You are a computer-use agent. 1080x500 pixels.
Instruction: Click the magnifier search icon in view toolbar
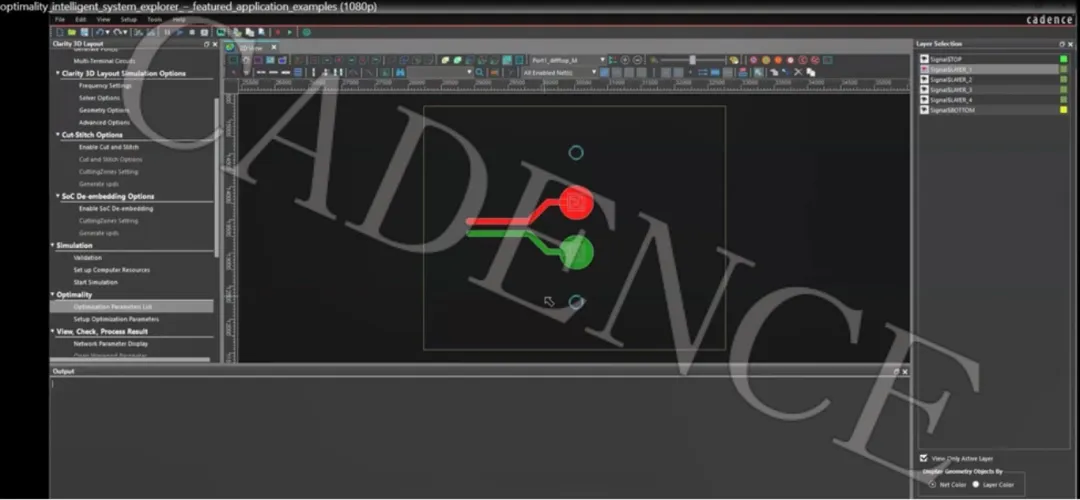(480, 73)
